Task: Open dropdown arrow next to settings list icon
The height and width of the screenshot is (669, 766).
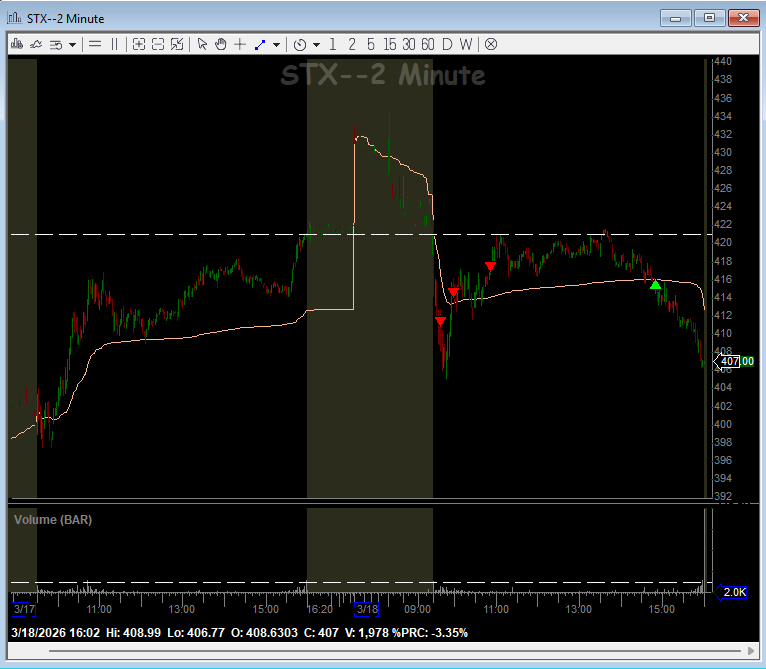Action: [x=72, y=45]
